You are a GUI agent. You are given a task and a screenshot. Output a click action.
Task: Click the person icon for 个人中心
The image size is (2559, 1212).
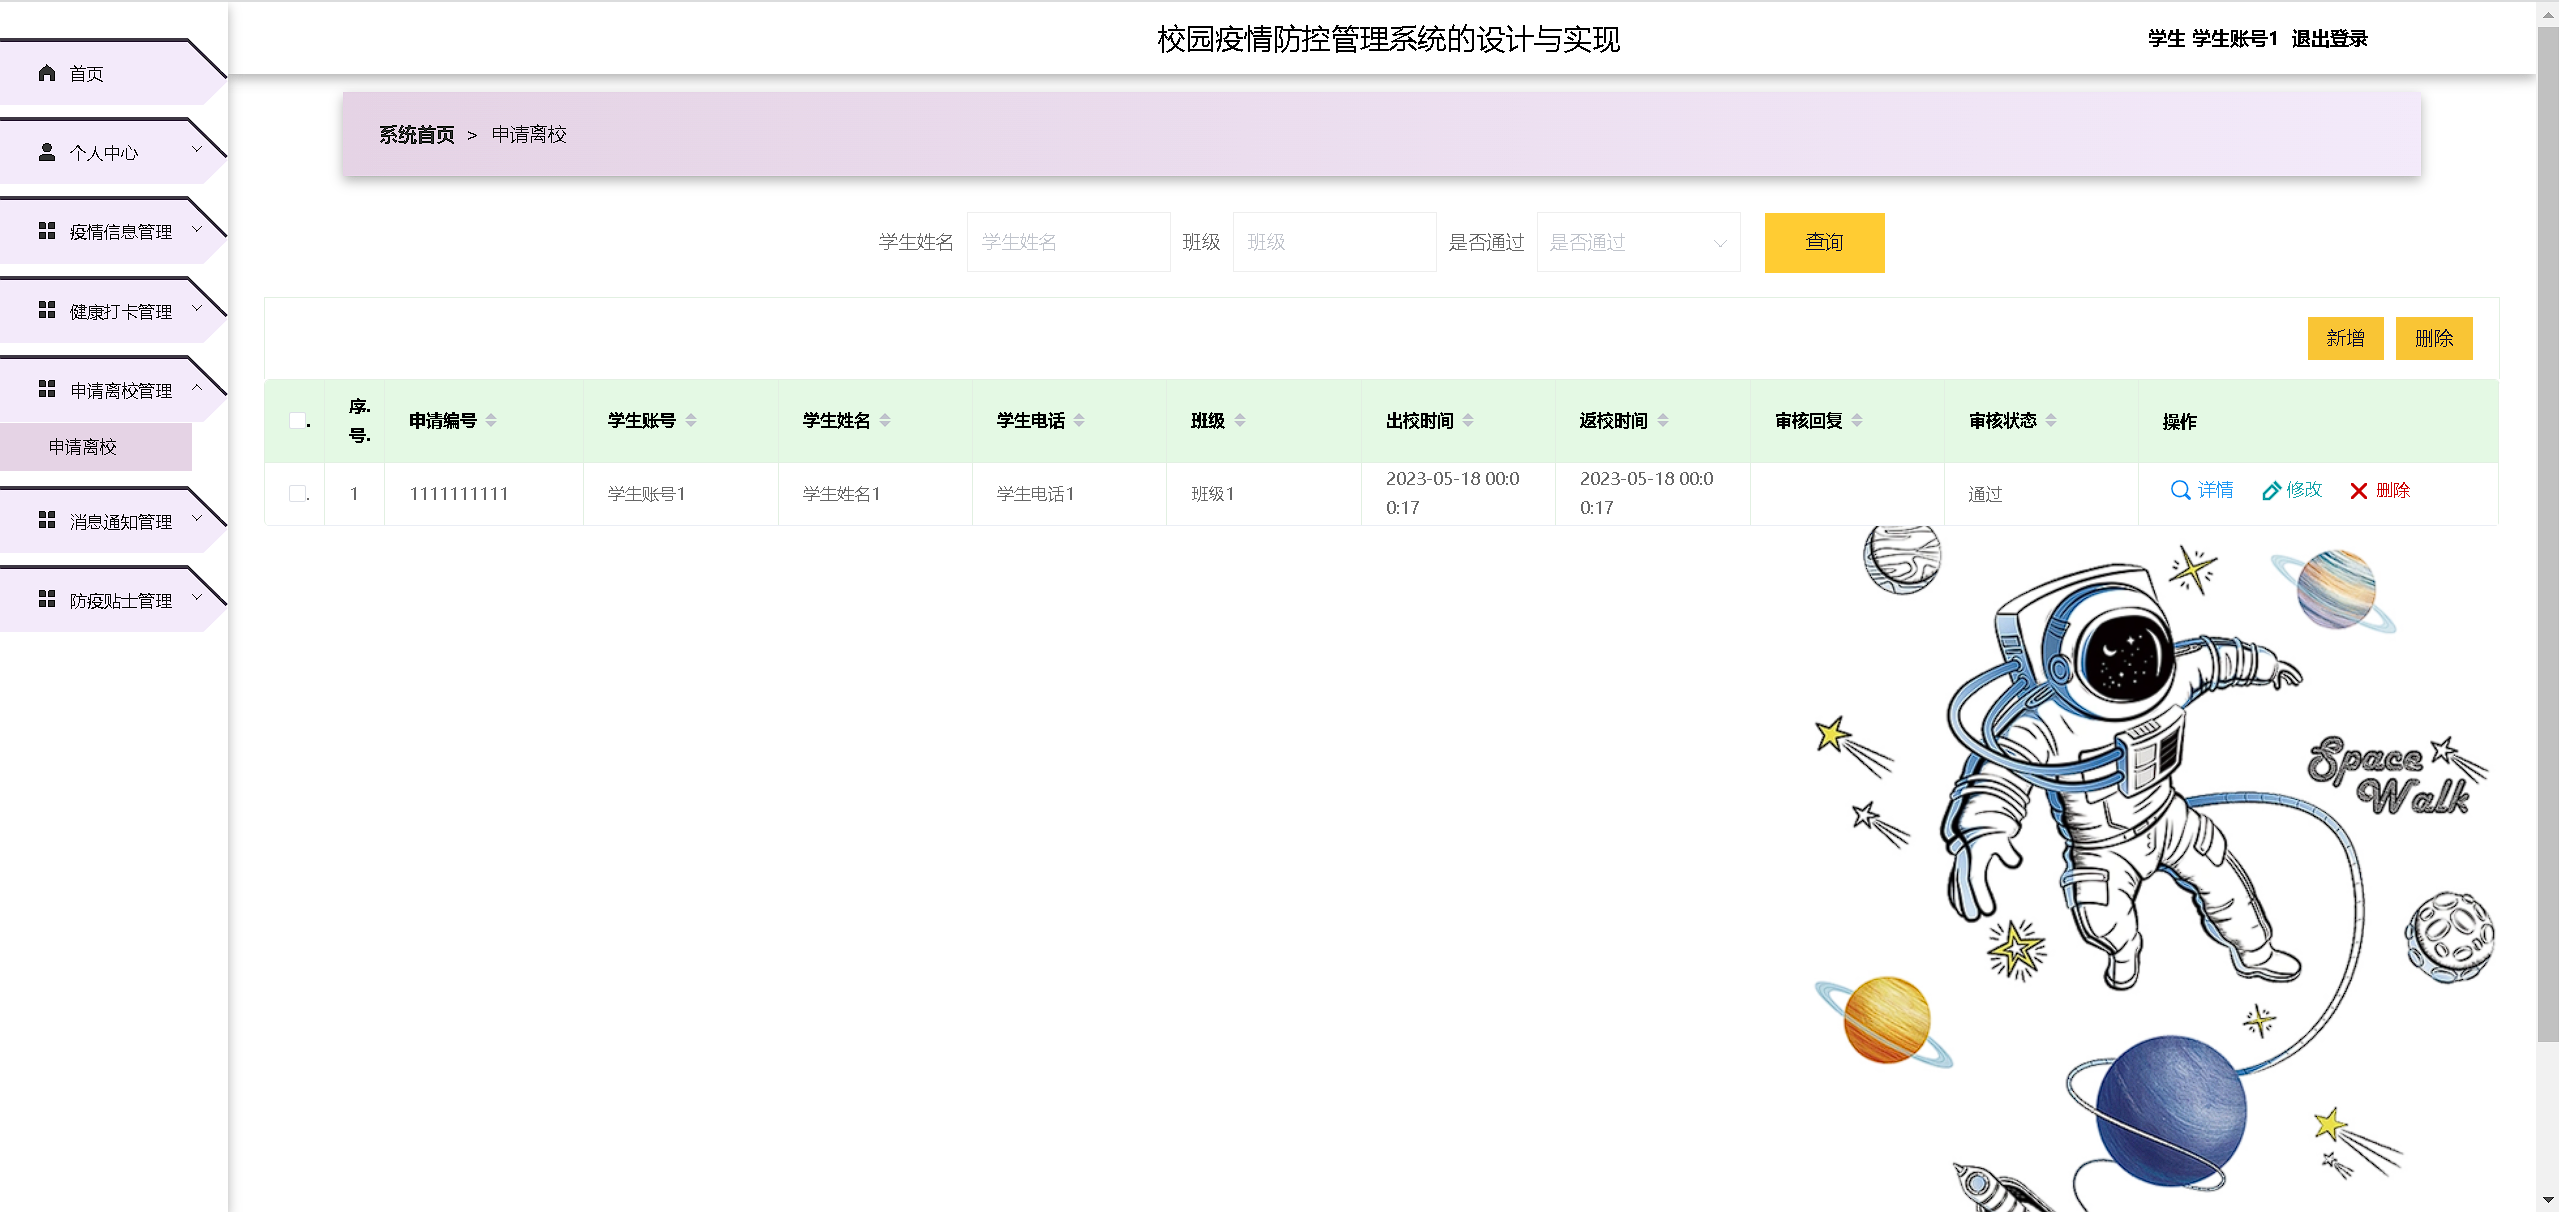(x=46, y=152)
